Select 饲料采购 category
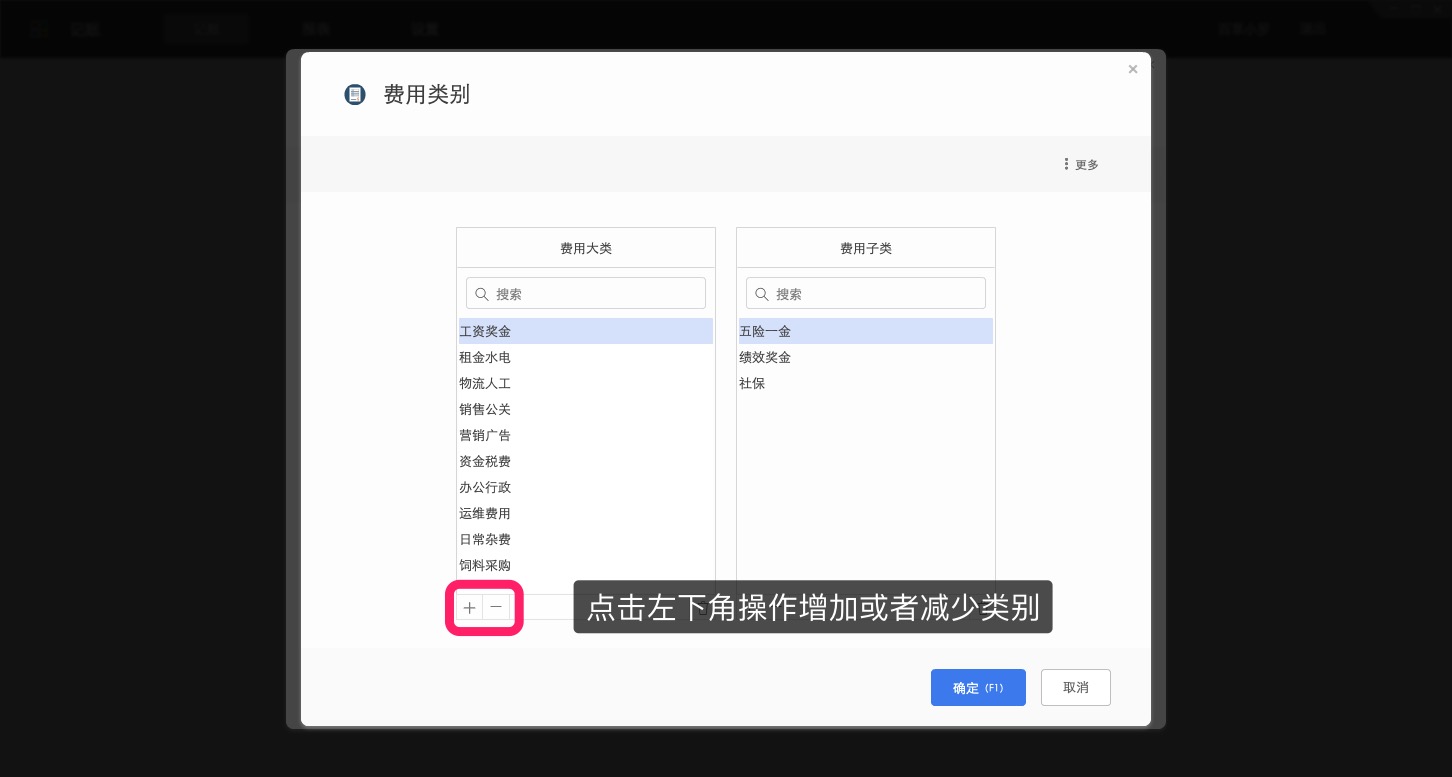 point(586,565)
